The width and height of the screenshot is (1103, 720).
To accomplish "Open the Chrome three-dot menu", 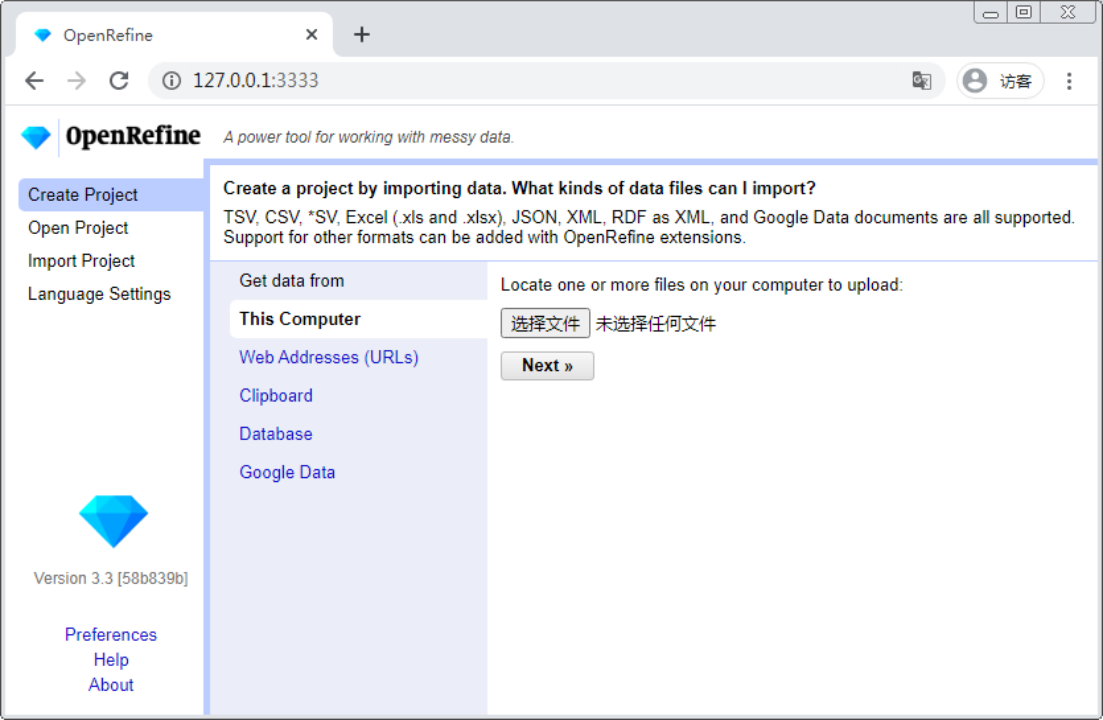I will point(1069,81).
